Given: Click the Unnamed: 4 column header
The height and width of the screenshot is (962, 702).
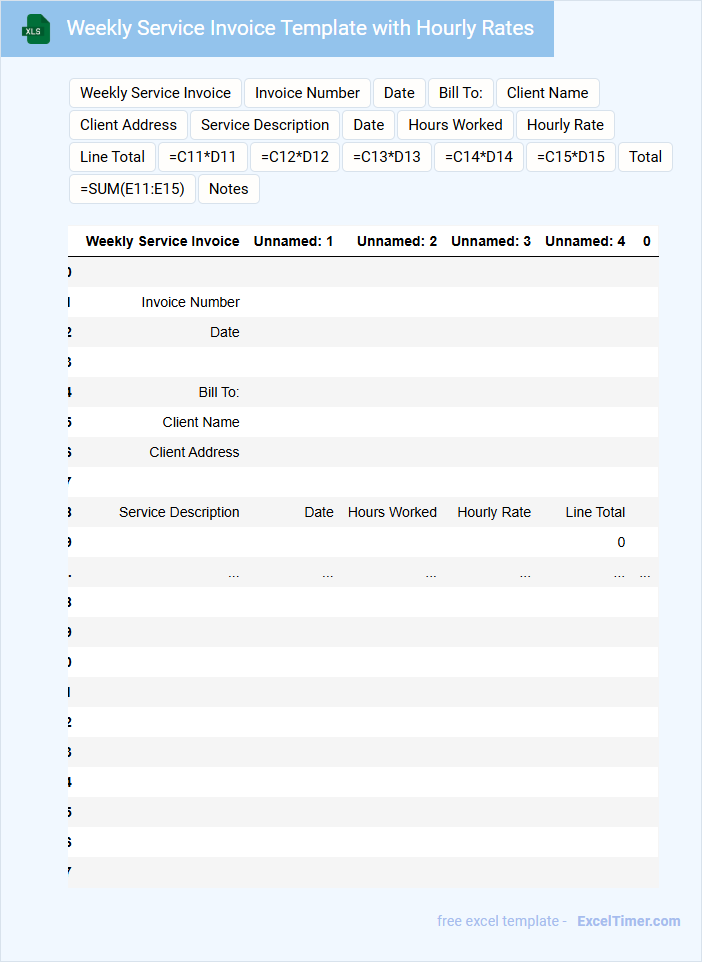Looking at the screenshot, I should pos(585,242).
